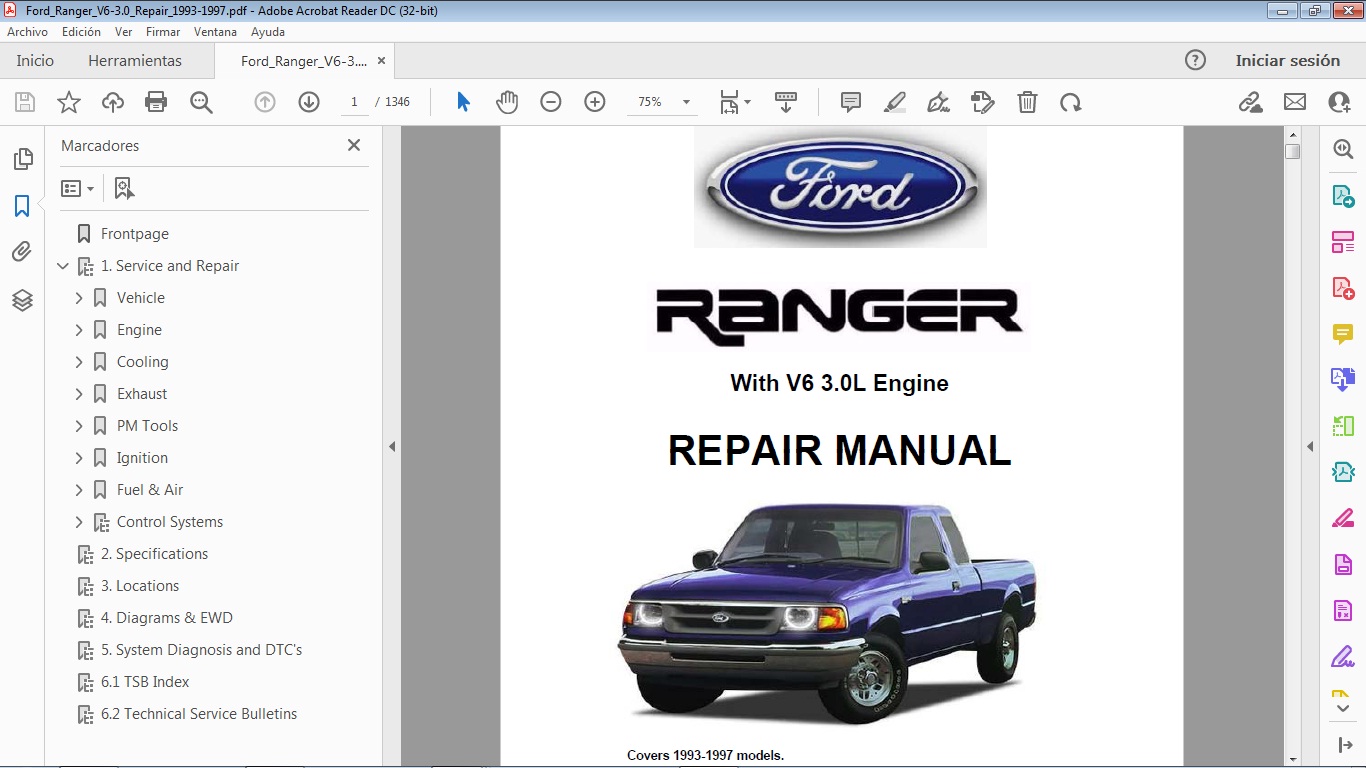The image size is (1366, 768).
Task: Print the repair manual
Action: click(x=156, y=101)
